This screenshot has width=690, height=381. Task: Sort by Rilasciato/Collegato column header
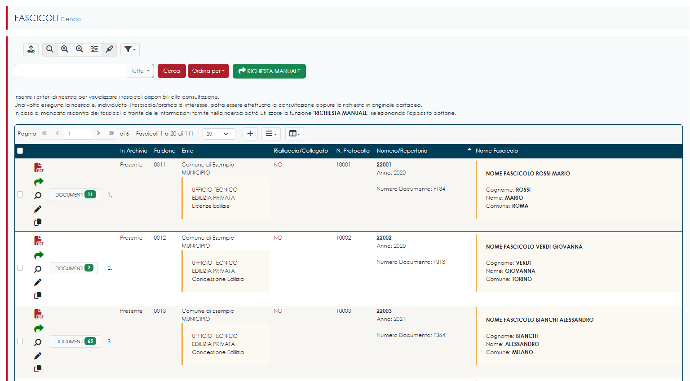(301, 151)
